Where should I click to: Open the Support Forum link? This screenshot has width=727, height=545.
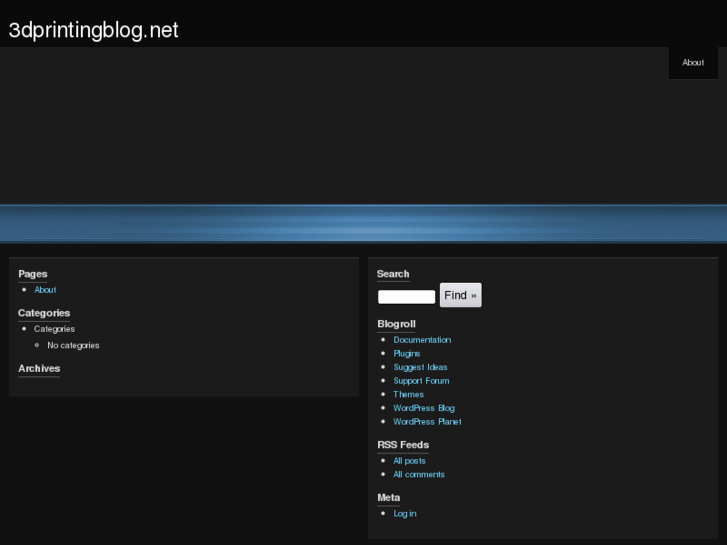click(x=421, y=381)
